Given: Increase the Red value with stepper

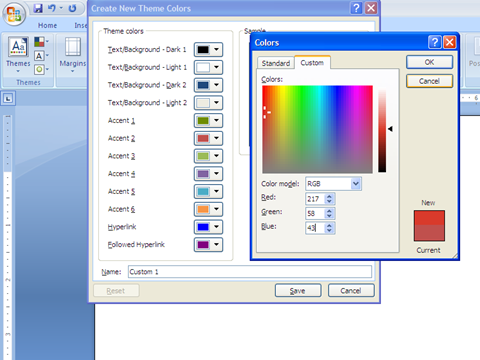Looking at the screenshot, I should pyautogui.click(x=329, y=196).
